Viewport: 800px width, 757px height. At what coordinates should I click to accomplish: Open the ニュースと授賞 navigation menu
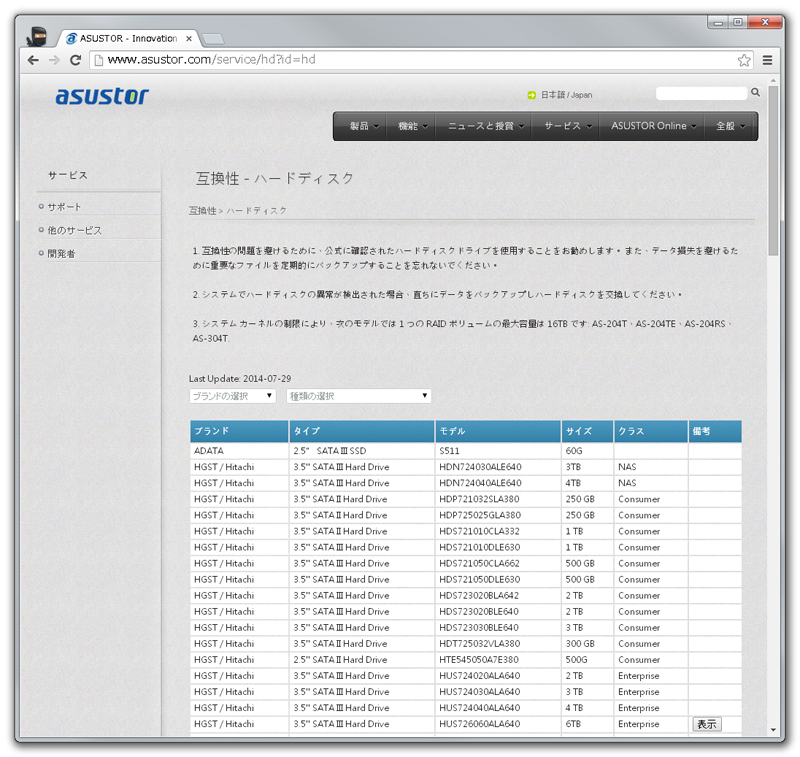[x=485, y=126]
